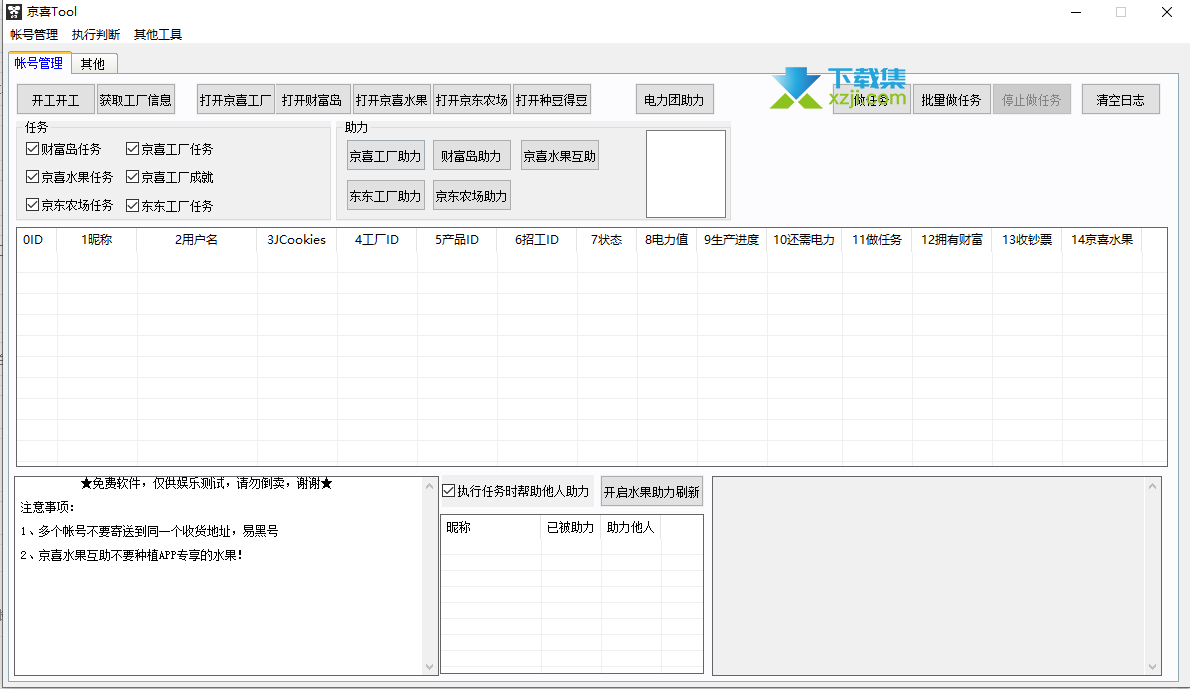Click the 停止做任务 button
Image resolution: width=1190 pixels, height=689 pixels.
[x=1031, y=99]
